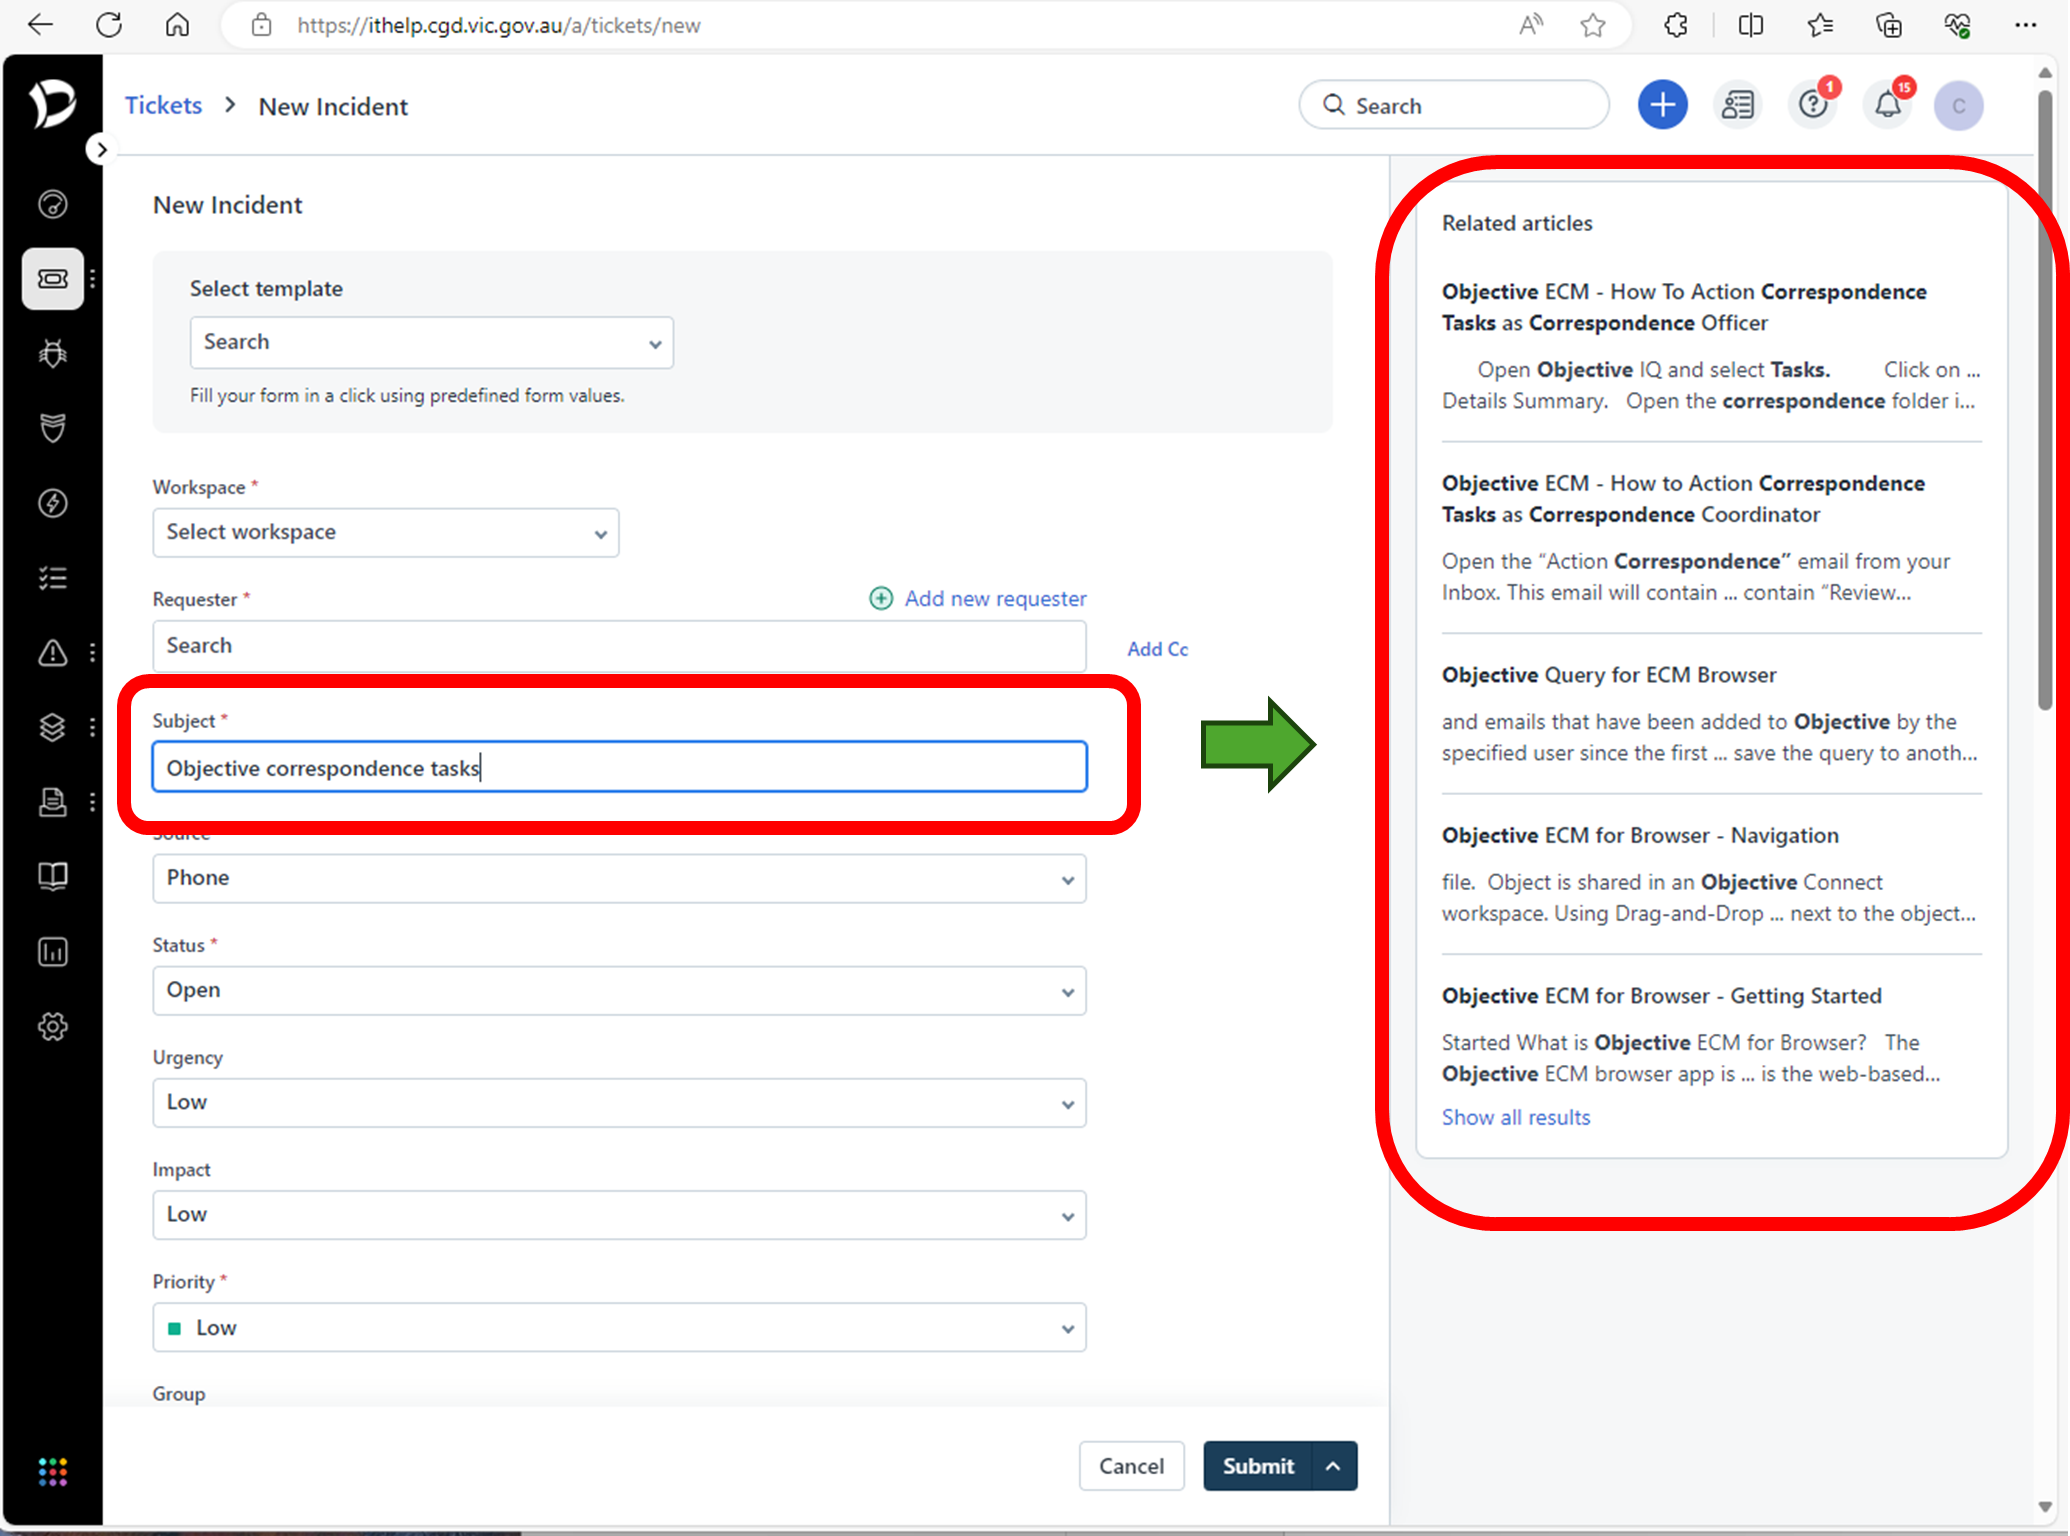Open the Dashboard gauge icon in sidebar
The height and width of the screenshot is (1536, 2070).
[x=52, y=203]
